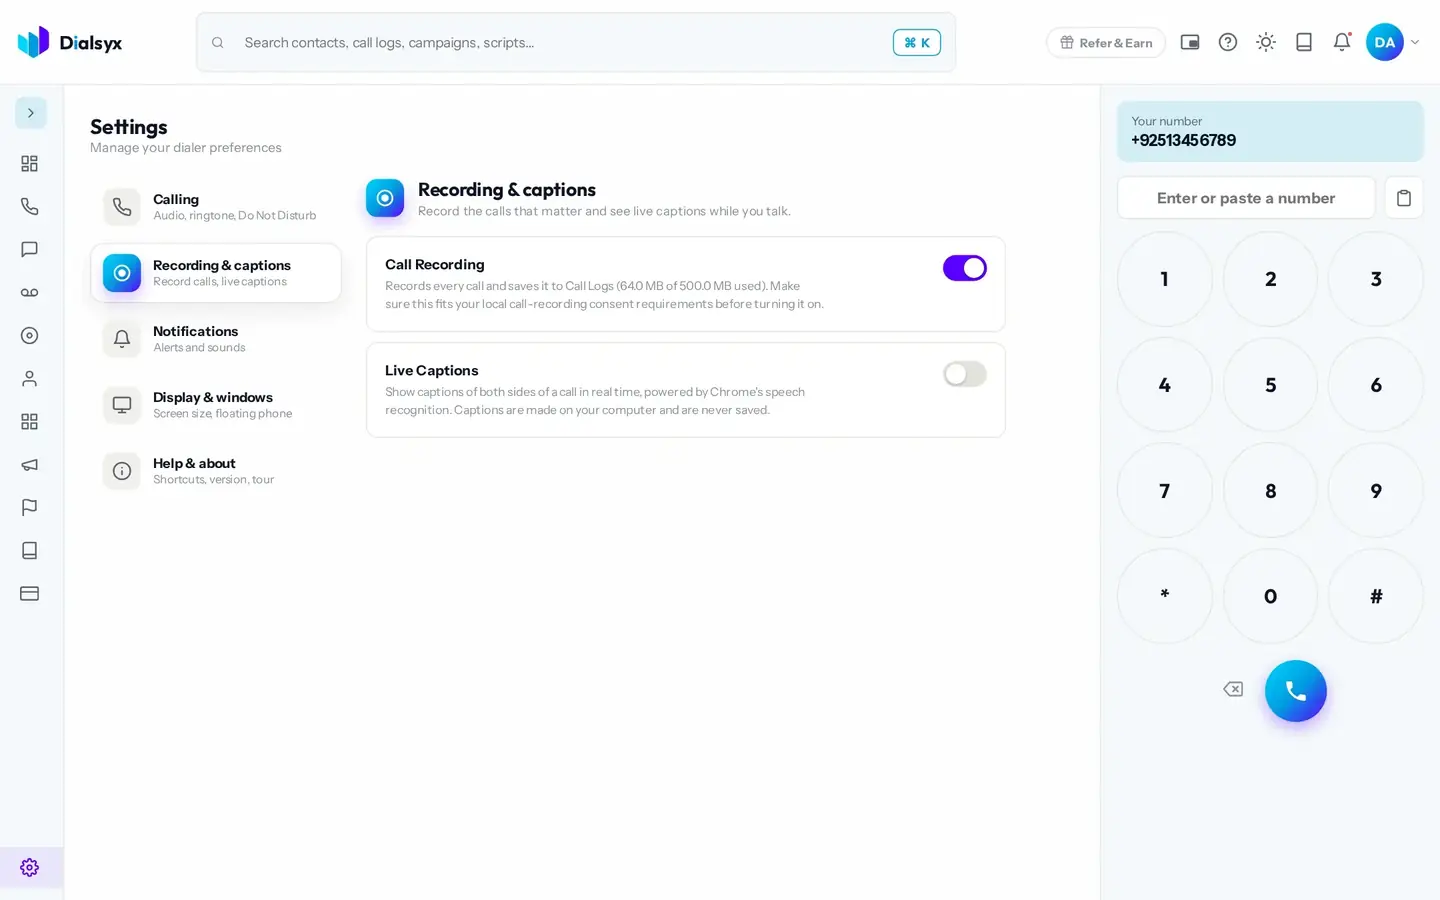The width and height of the screenshot is (1440, 900).
Task: Click the notification bell in top bar
Action: coord(1342,42)
